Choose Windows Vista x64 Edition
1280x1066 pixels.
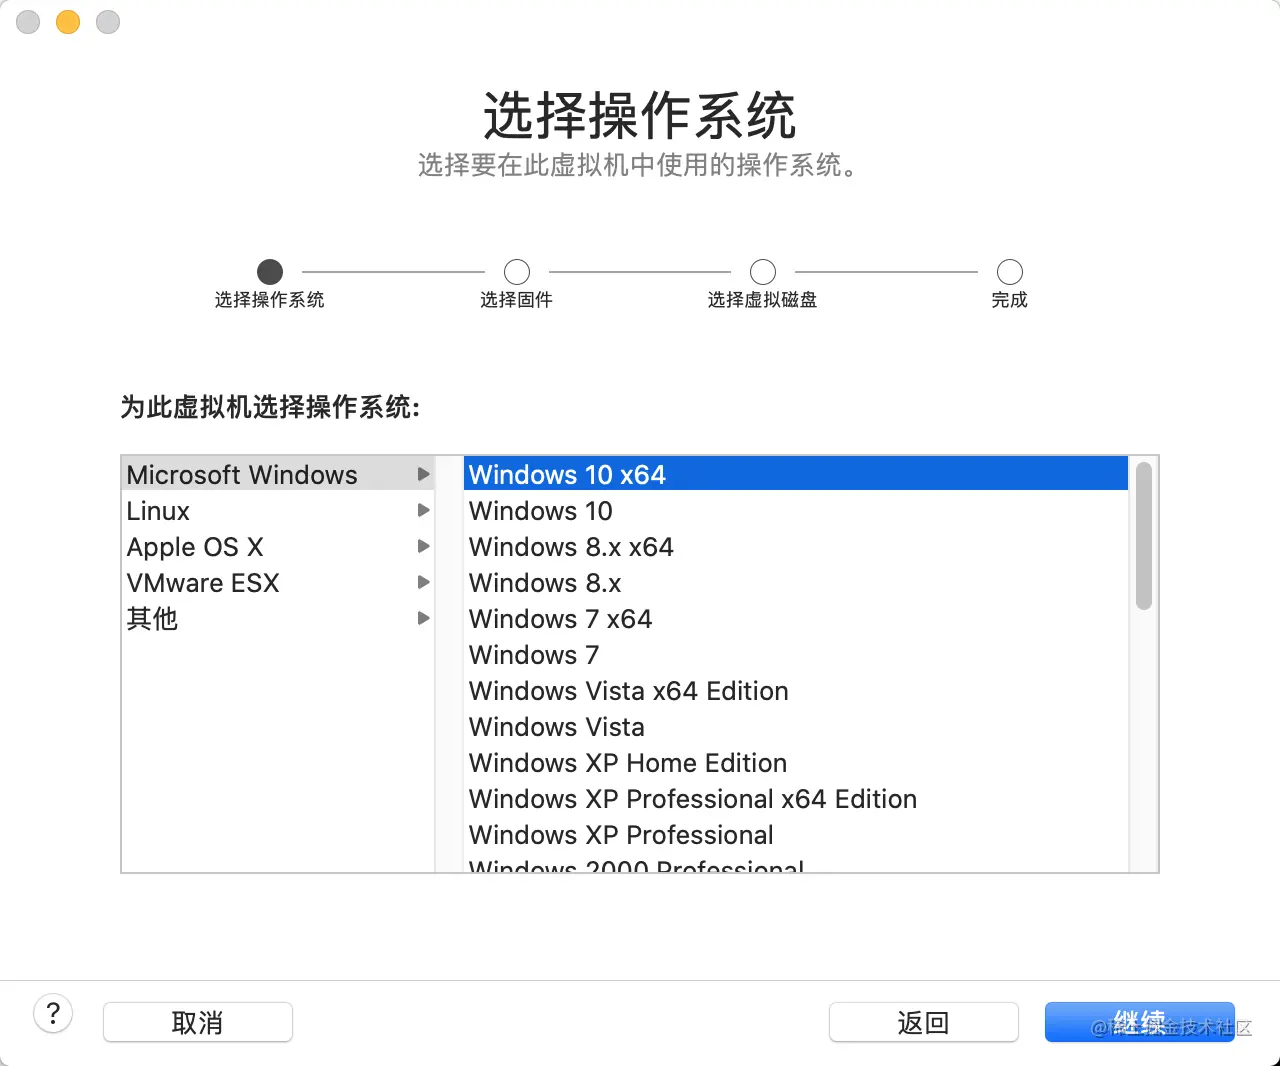(x=796, y=690)
